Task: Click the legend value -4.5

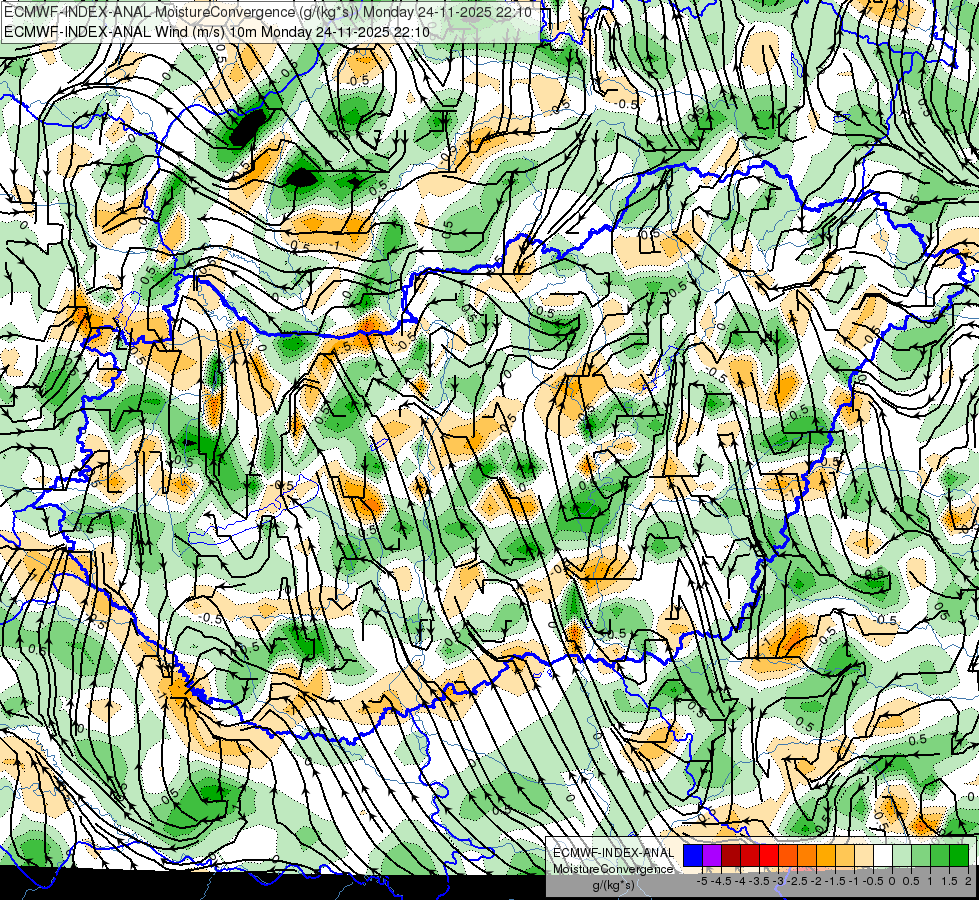Action: [721, 881]
